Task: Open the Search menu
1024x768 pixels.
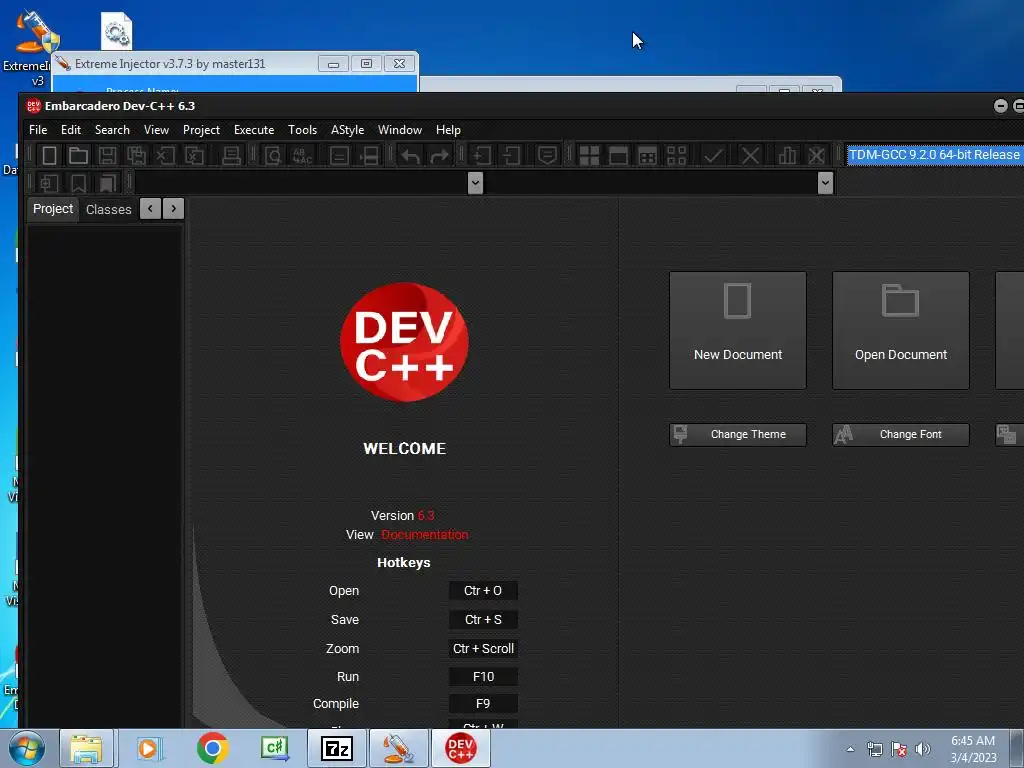Action: point(112,130)
